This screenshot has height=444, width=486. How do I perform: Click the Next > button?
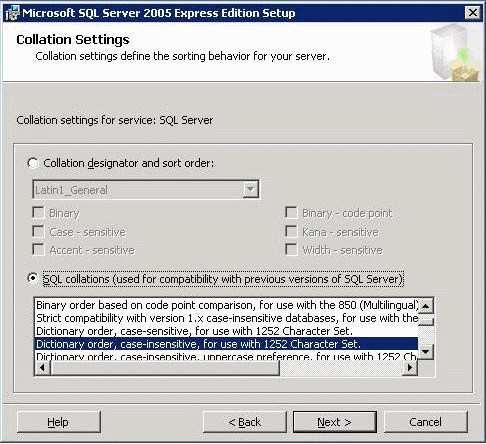click(x=335, y=422)
